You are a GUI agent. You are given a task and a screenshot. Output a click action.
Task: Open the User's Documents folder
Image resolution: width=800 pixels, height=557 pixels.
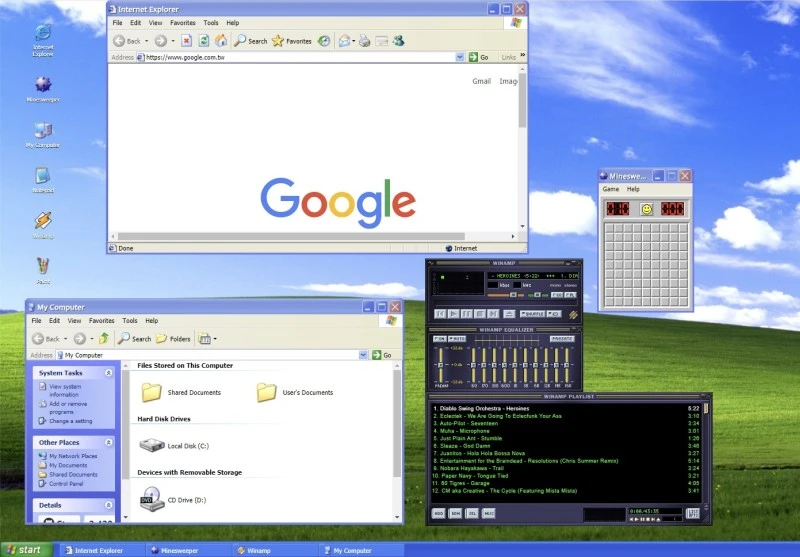click(295, 392)
